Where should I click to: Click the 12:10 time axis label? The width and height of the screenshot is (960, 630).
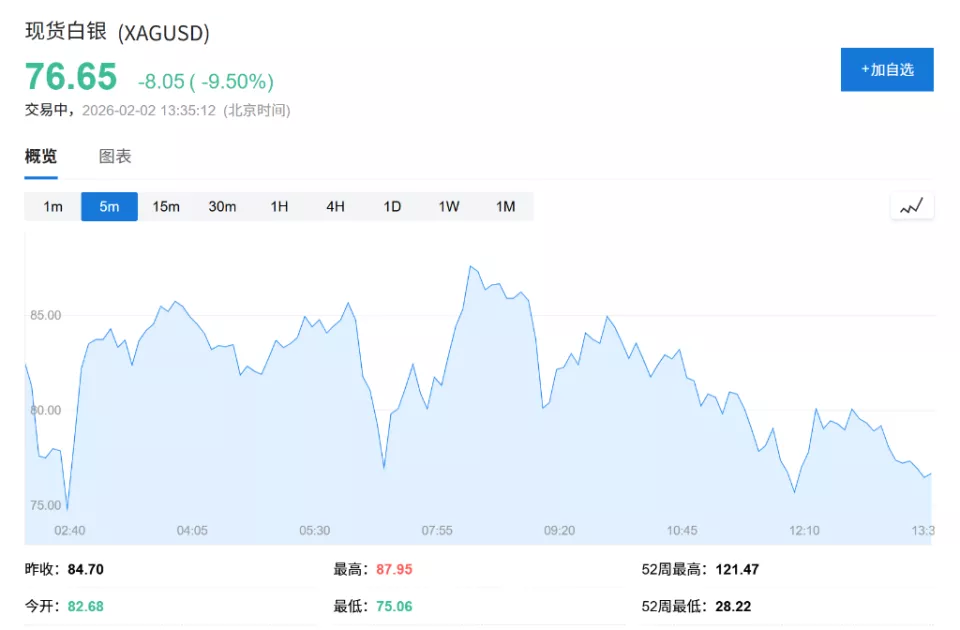[x=804, y=530]
